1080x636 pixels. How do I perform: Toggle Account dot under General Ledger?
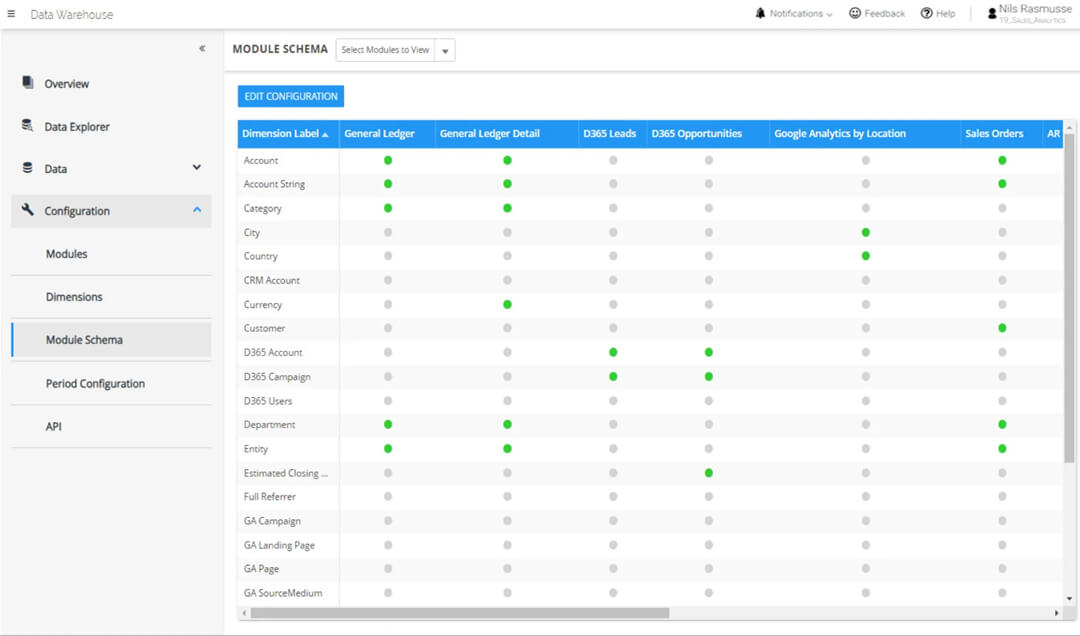(388, 160)
